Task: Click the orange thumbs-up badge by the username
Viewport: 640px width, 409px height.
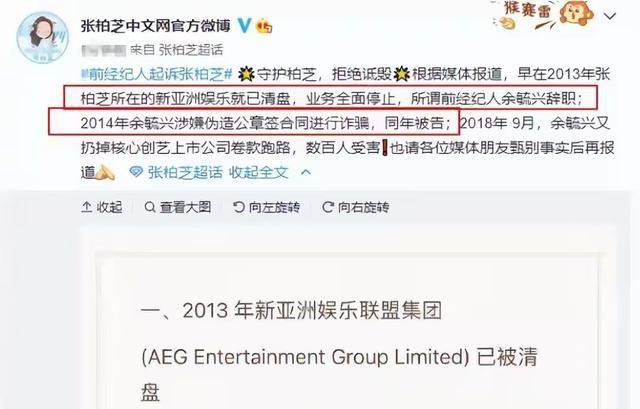Action: (264, 27)
